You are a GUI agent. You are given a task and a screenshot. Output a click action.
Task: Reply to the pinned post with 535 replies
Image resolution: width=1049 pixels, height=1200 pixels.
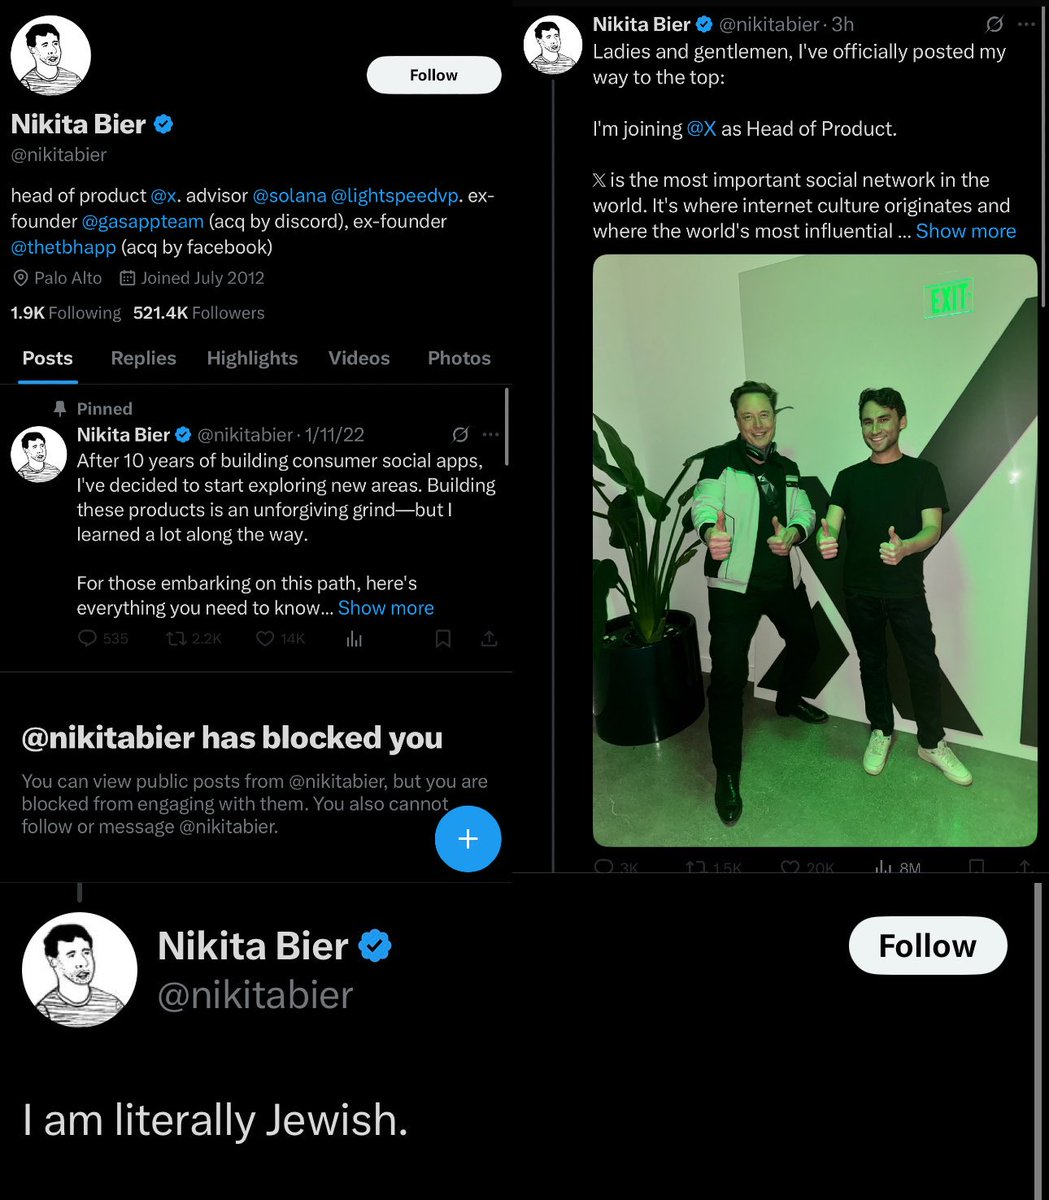(89, 638)
